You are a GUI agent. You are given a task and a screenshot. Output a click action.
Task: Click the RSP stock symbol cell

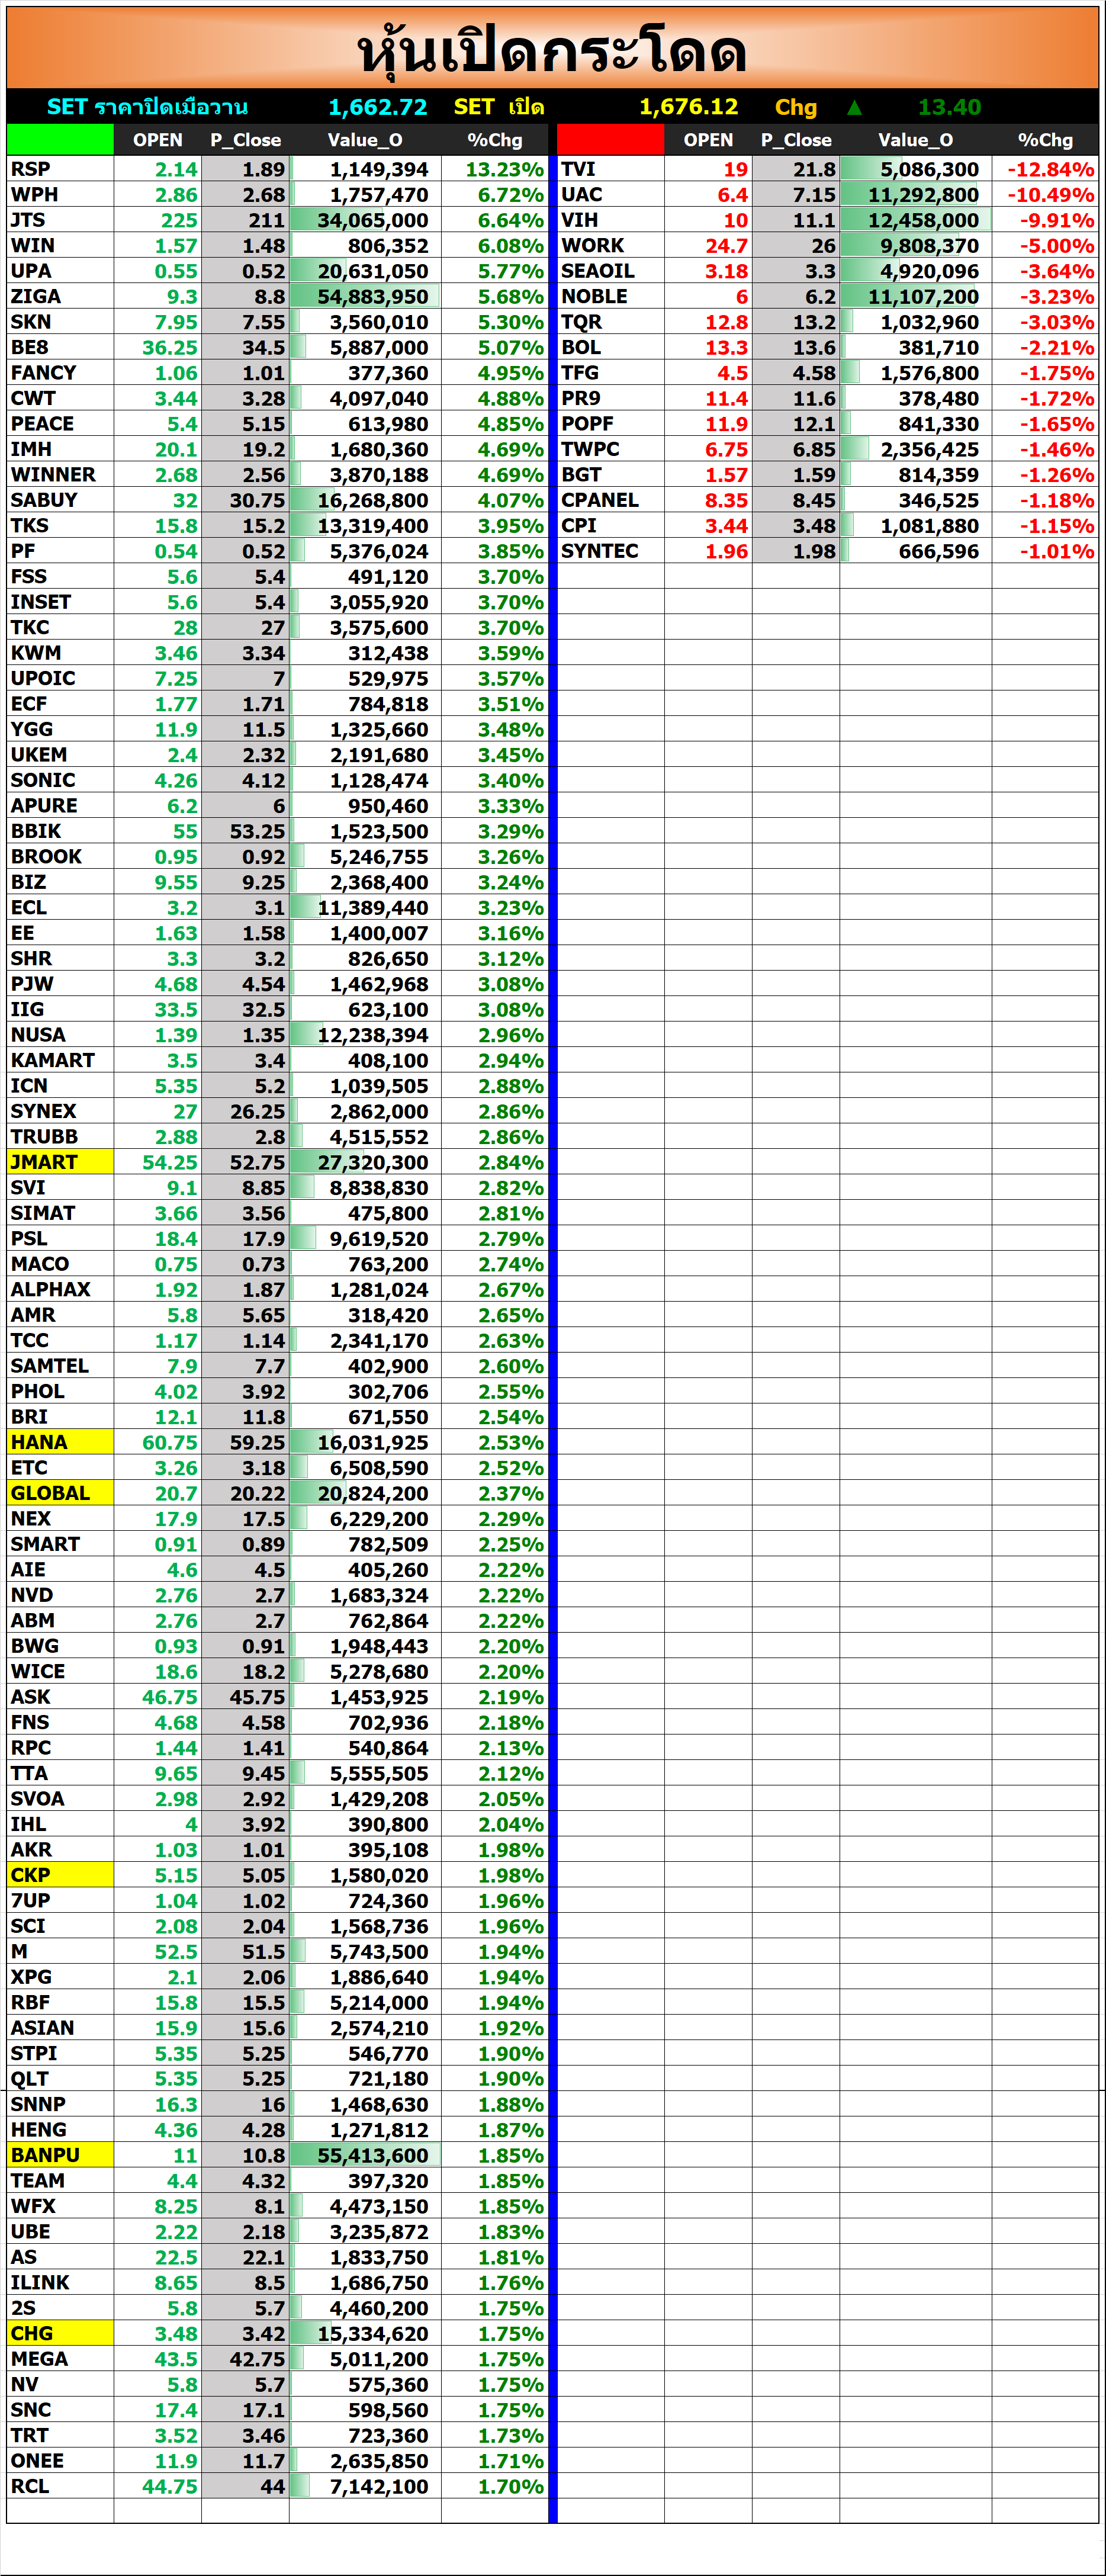60,169
